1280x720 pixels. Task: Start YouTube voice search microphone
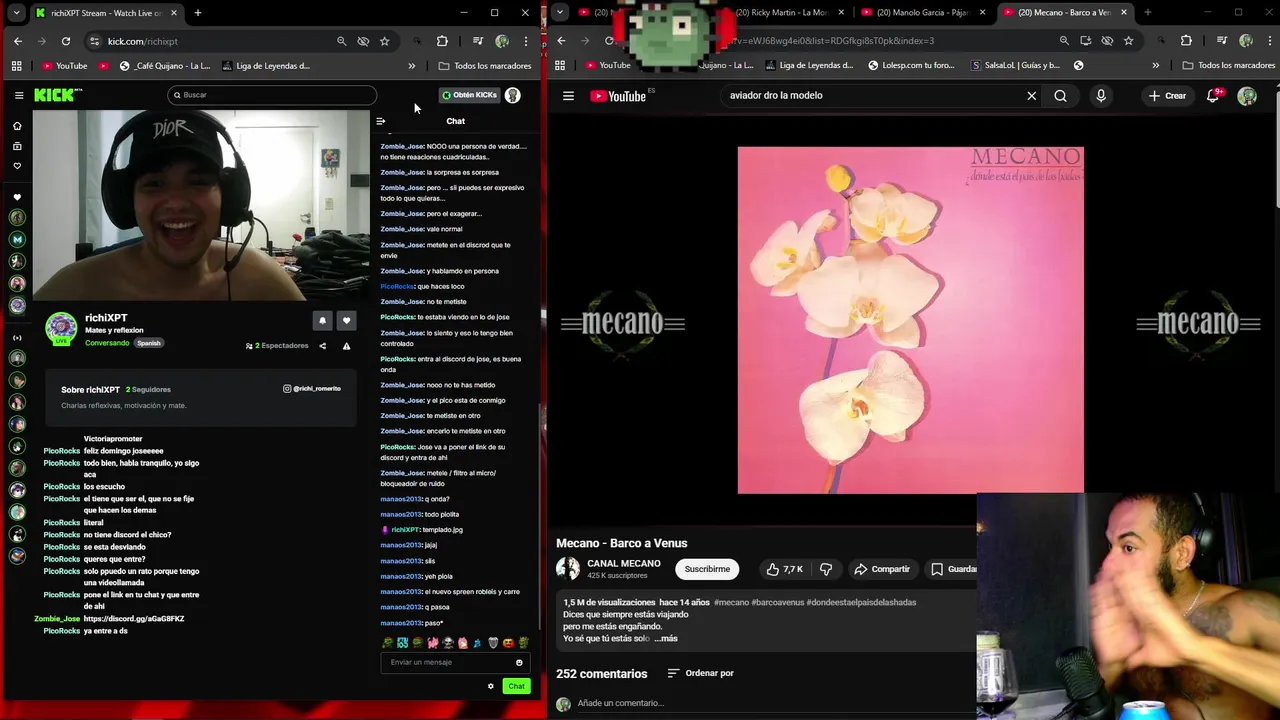1101,96
